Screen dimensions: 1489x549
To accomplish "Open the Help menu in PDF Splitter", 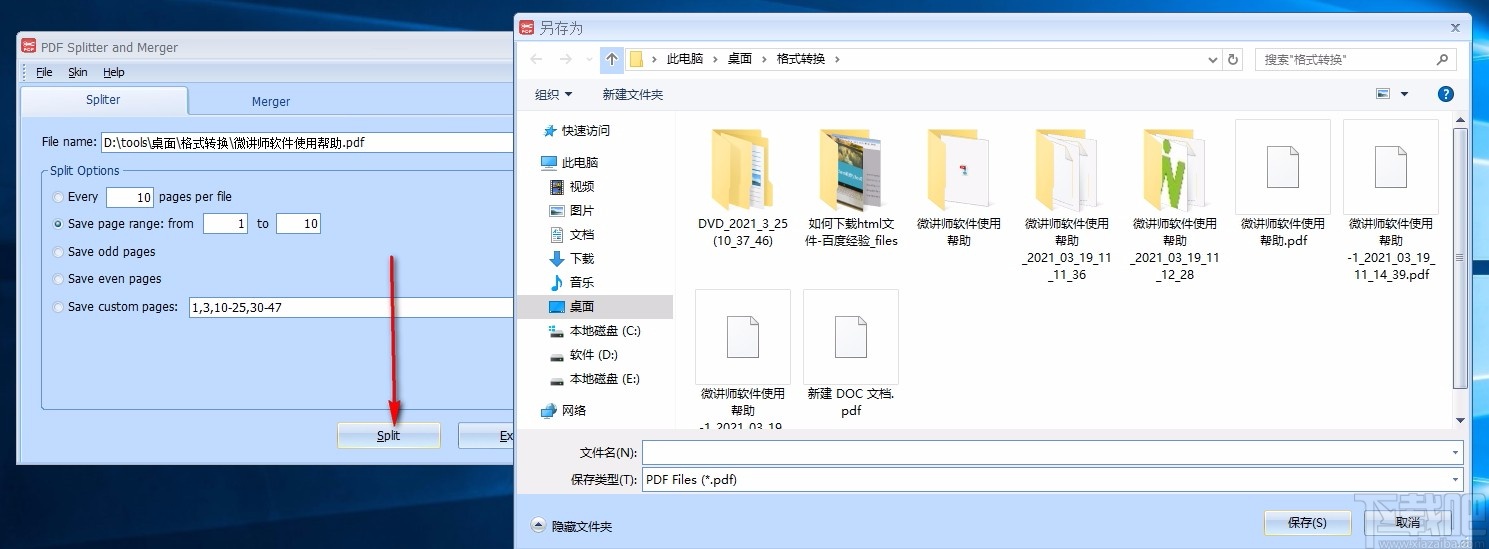I will (114, 72).
